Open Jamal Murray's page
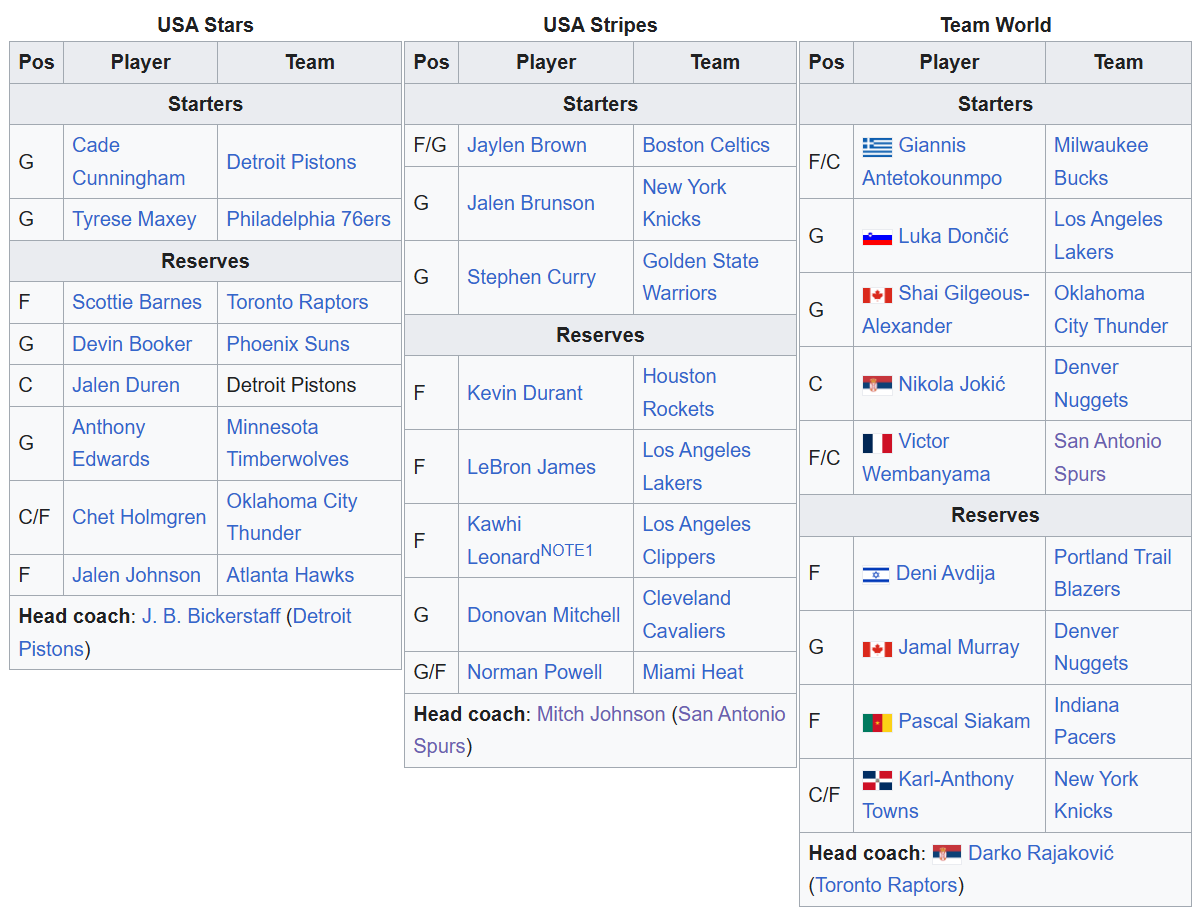The height and width of the screenshot is (916, 1204). pos(958,647)
